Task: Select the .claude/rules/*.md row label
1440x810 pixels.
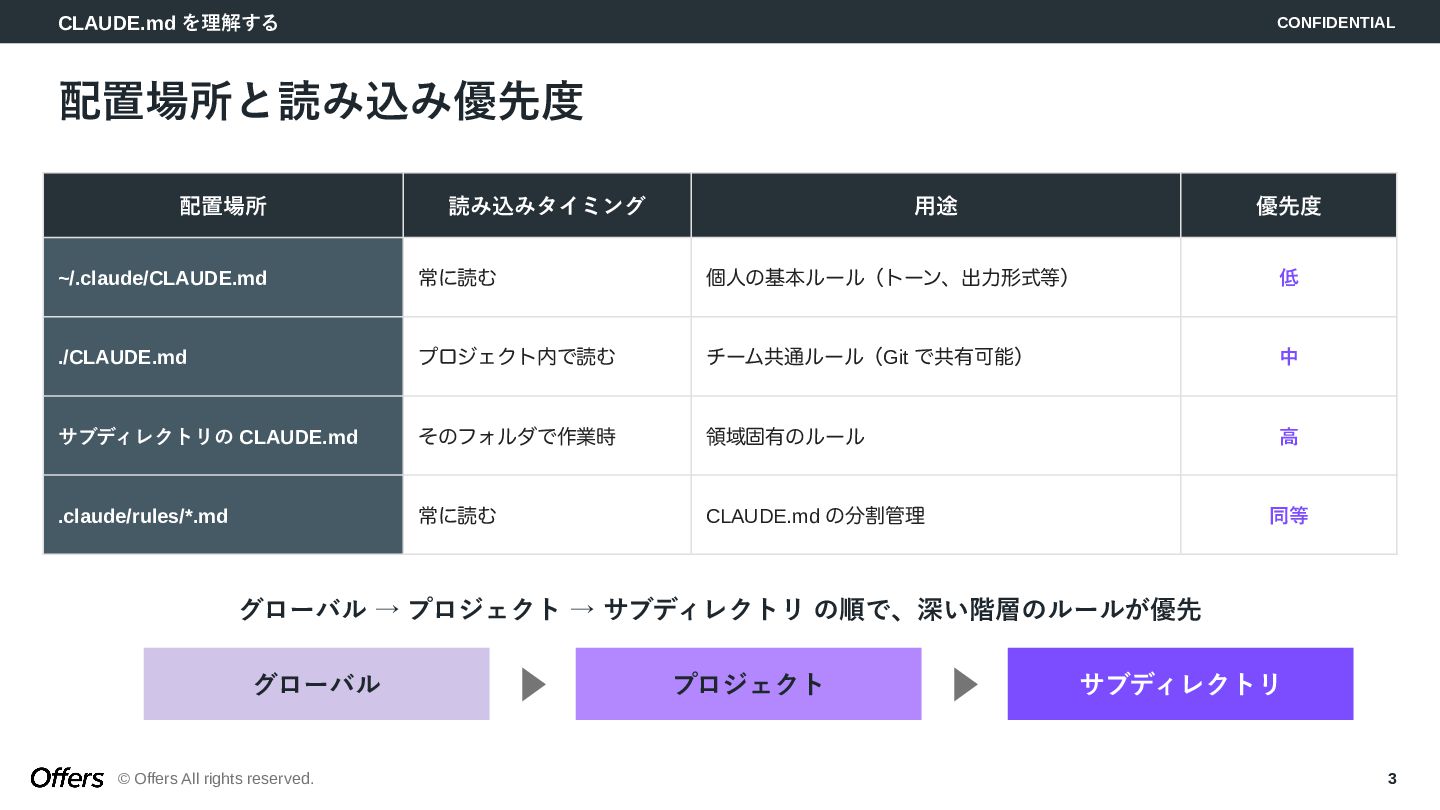Action: [143, 516]
